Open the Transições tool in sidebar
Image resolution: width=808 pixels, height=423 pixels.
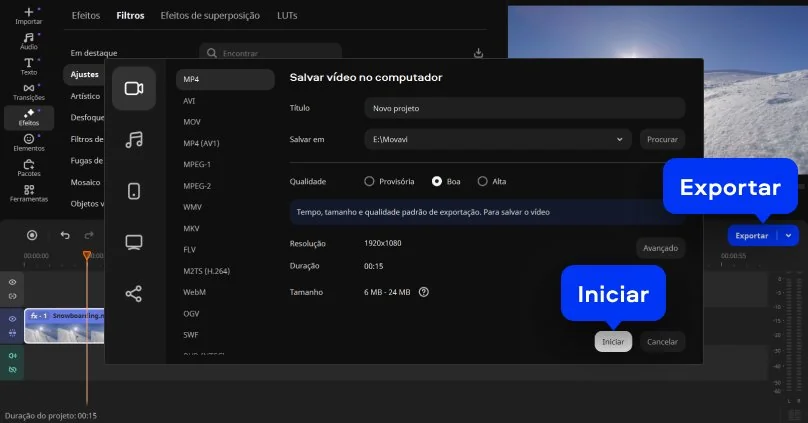pos(29,91)
